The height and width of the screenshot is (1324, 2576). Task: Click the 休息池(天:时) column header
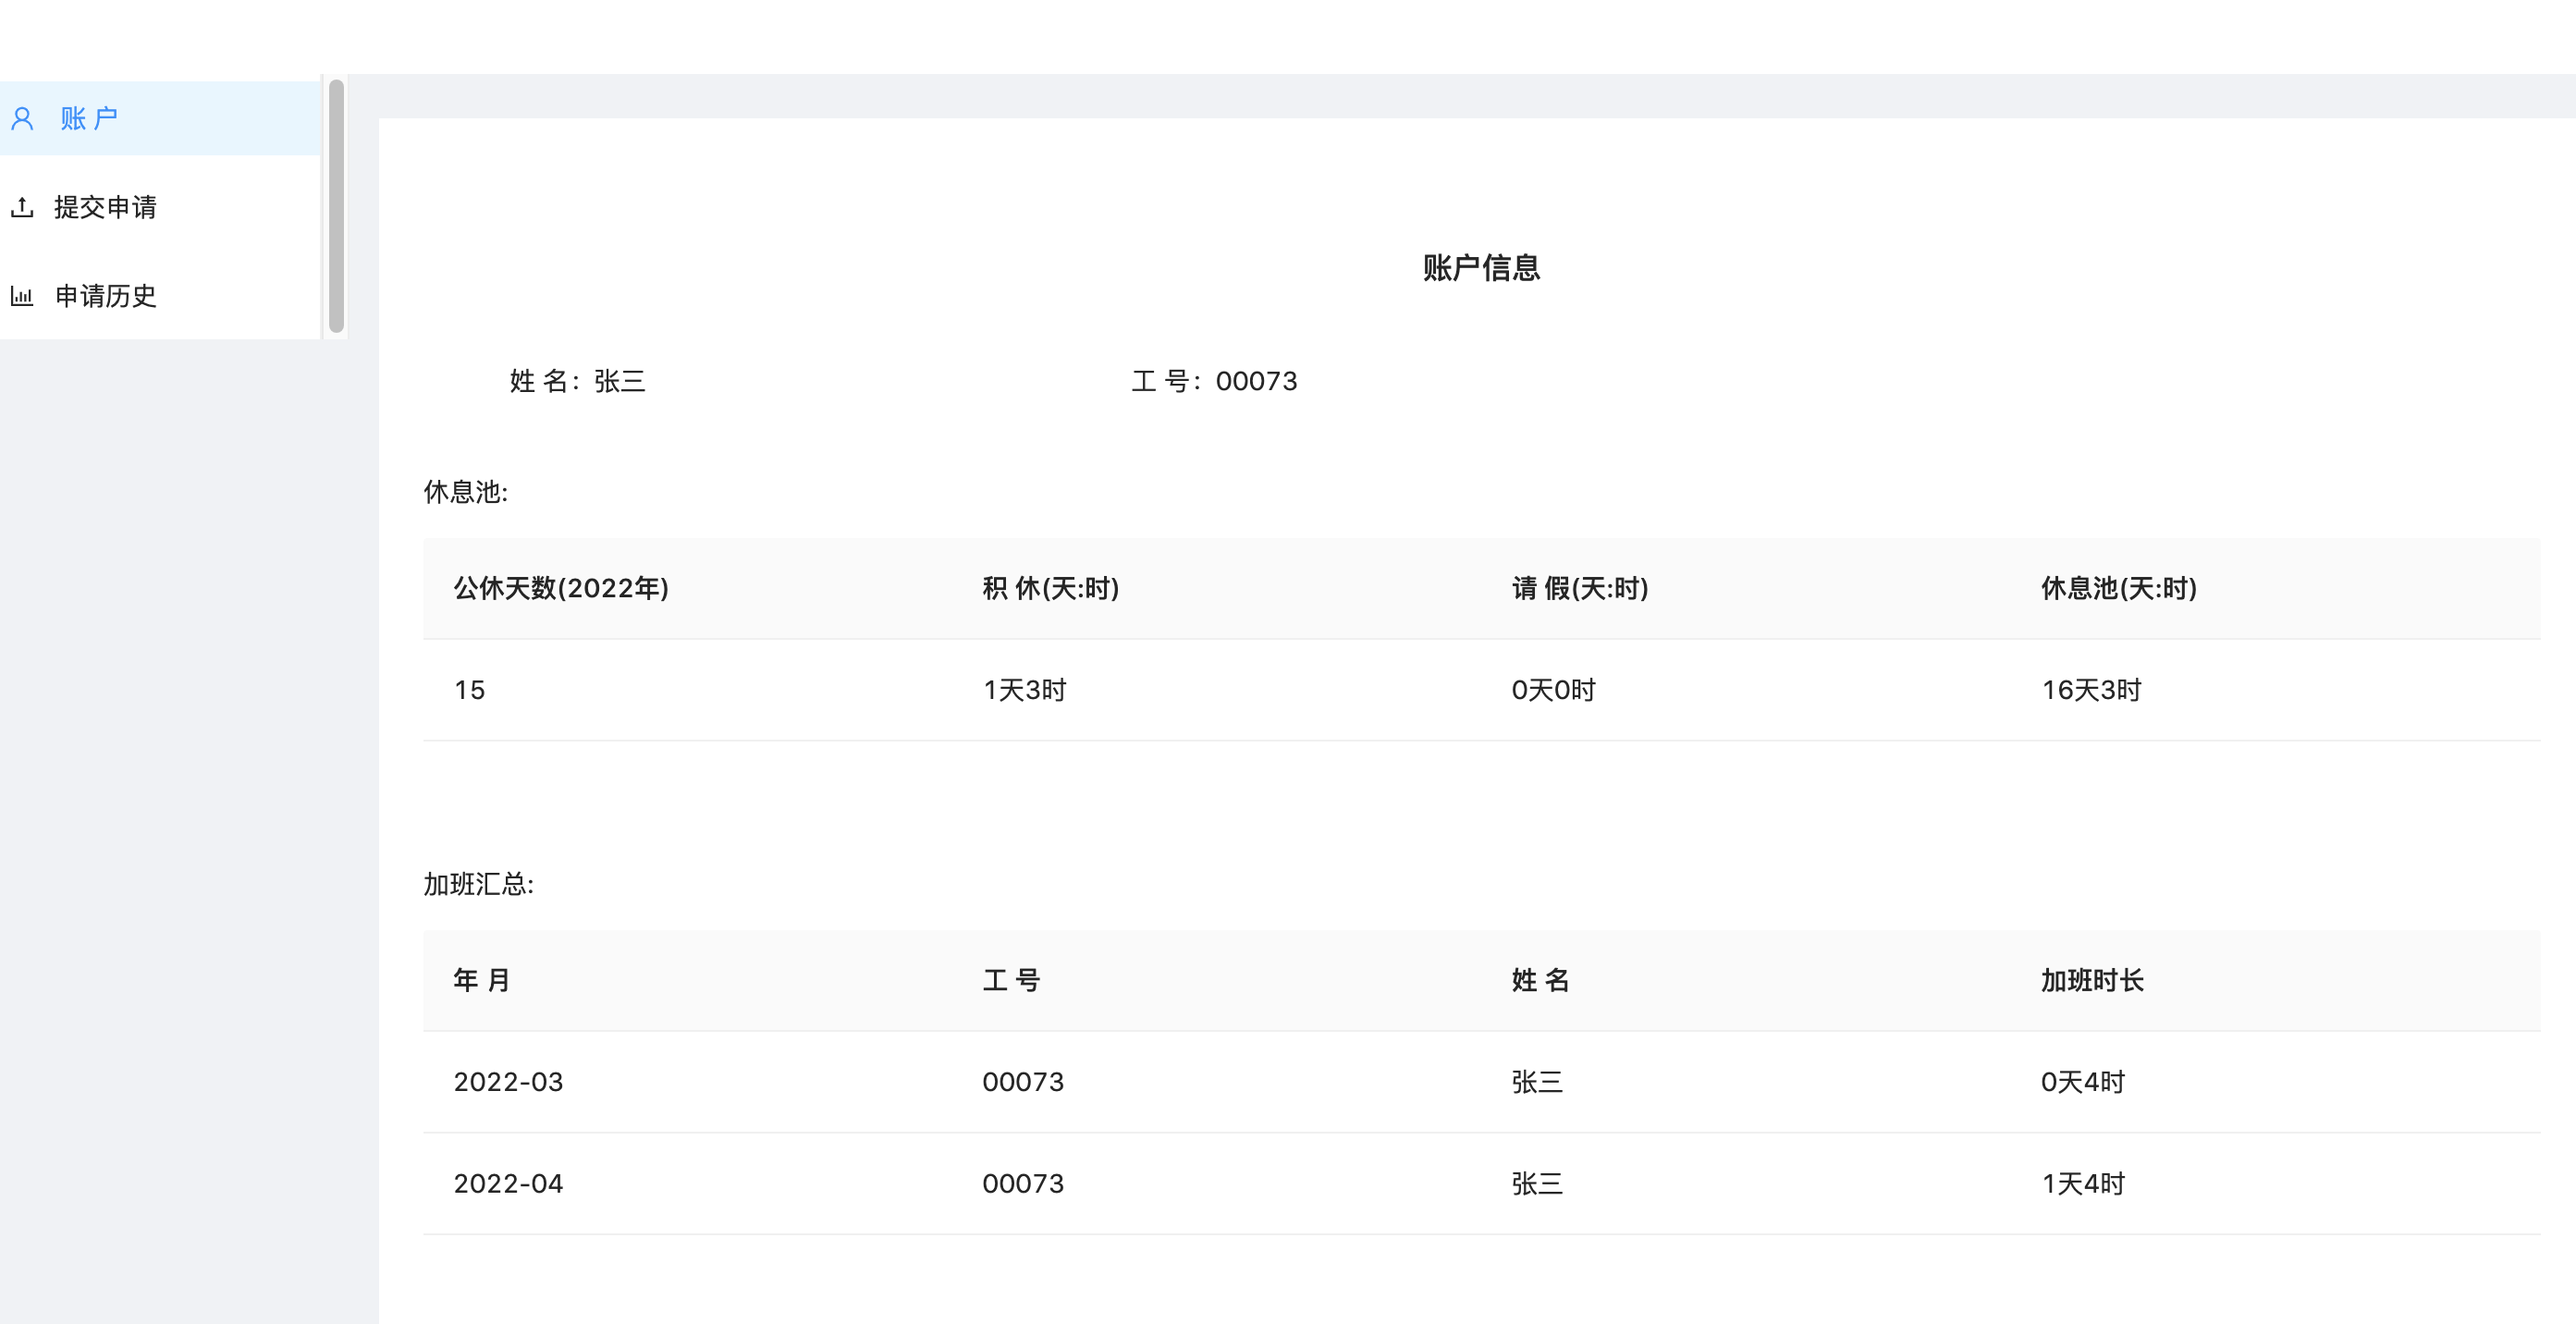pyautogui.click(x=2118, y=588)
